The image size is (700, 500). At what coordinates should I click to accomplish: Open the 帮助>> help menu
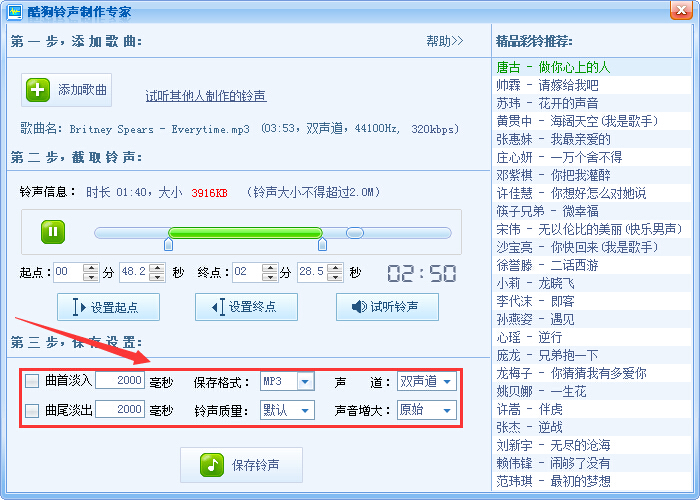pyautogui.click(x=445, y=41)
